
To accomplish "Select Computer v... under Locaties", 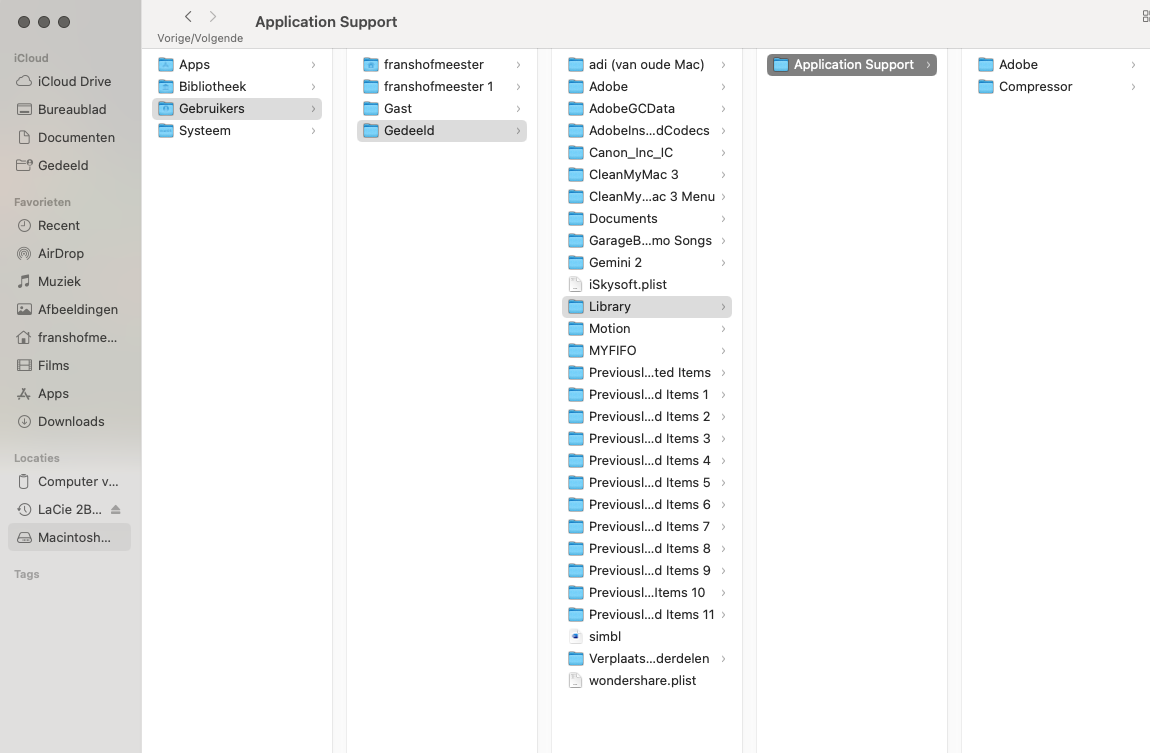I will 70,481.
